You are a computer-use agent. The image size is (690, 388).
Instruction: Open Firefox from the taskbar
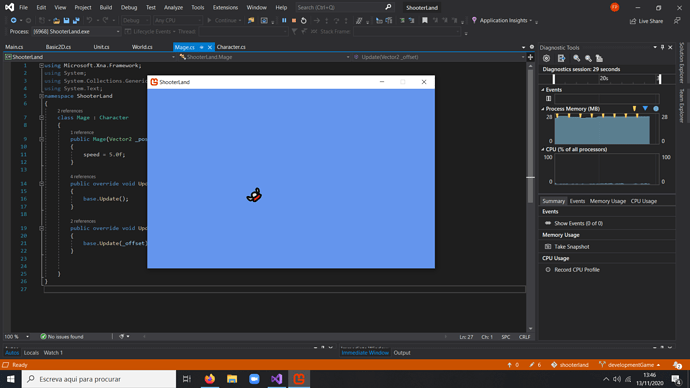point(209,379)
